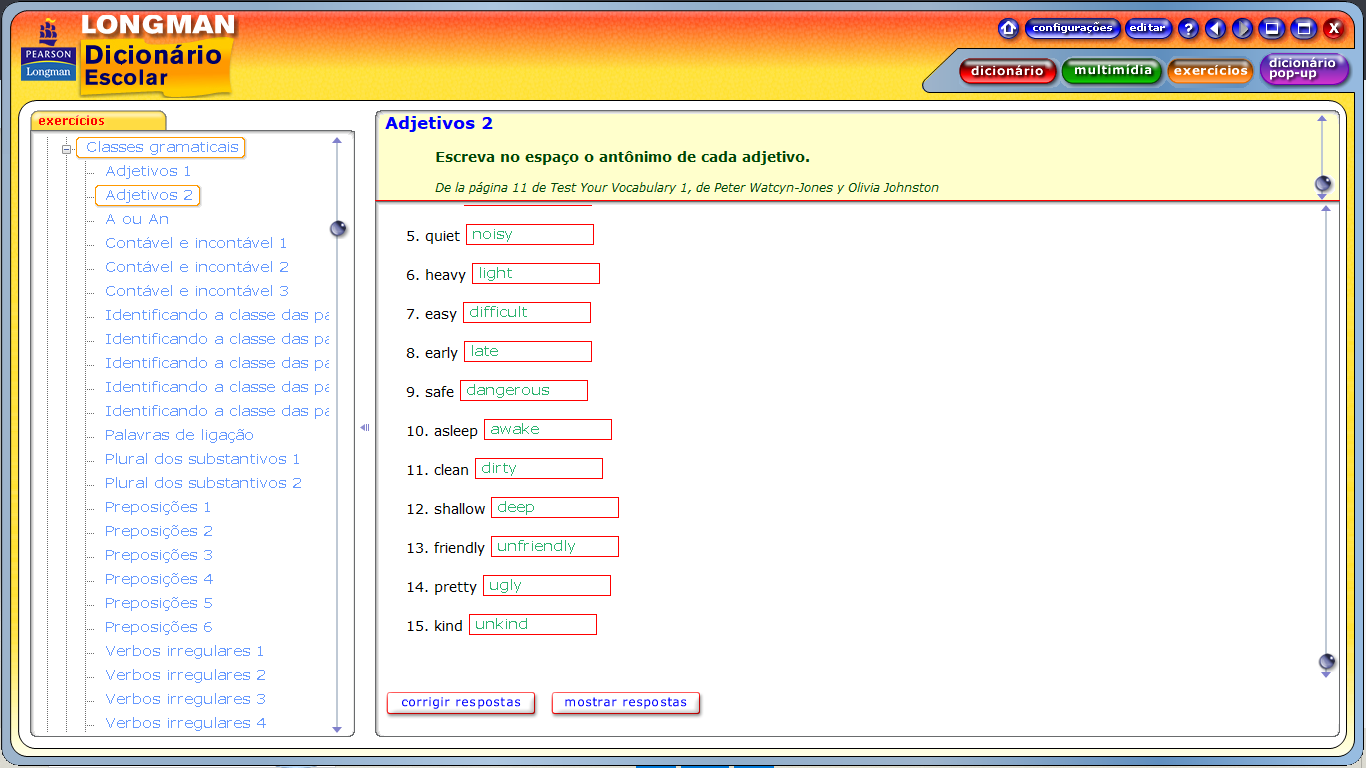Click the answer field for 10. asleep

tap(548, 430)
